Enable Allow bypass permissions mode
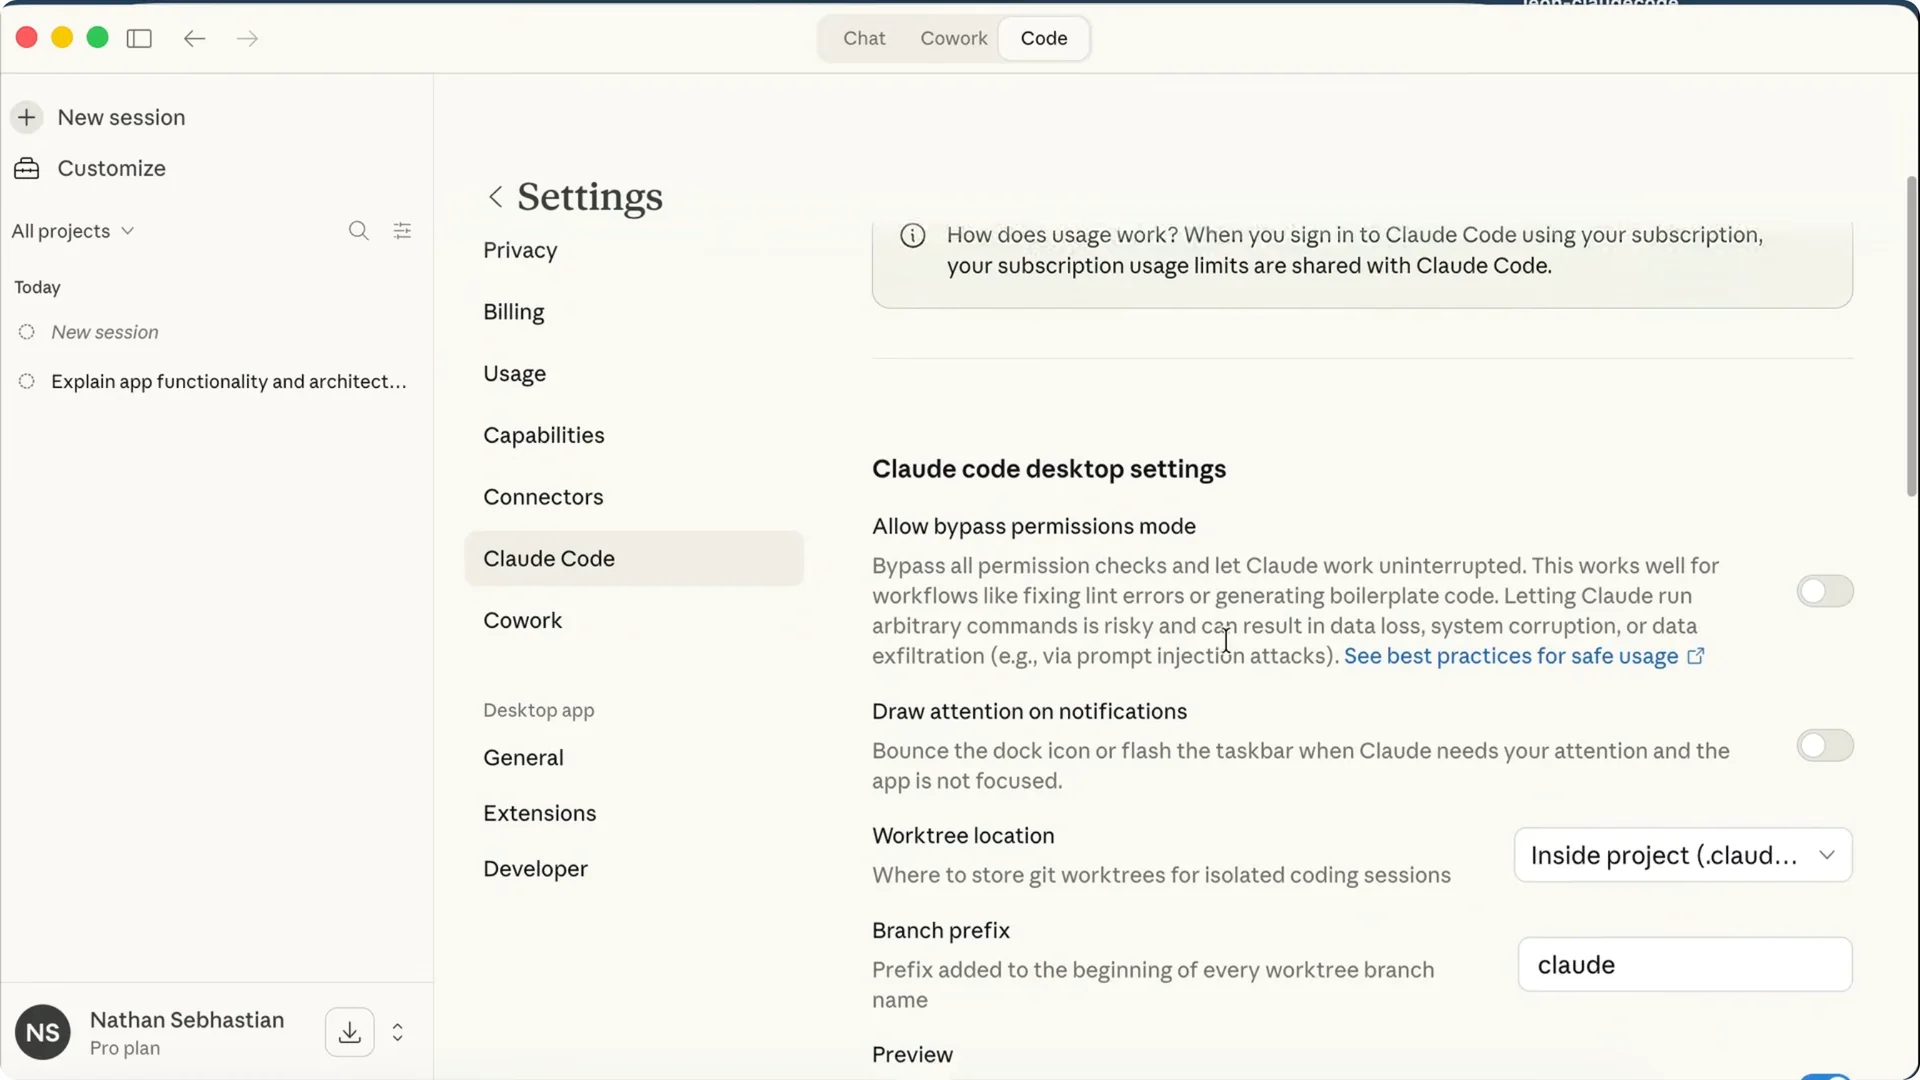This screenshot has width=1920, height=1080. point(1825,591)
